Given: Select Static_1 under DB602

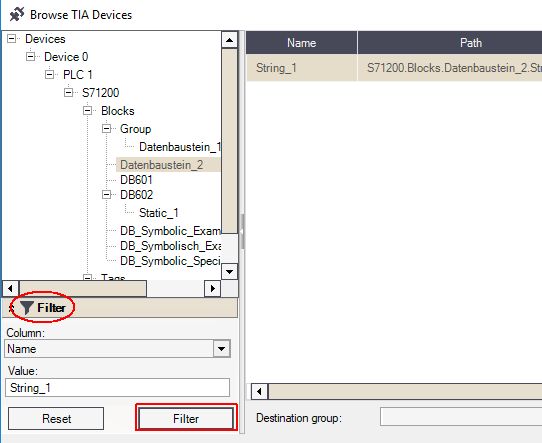Looking at the screenshot, I should coord(159,213).
